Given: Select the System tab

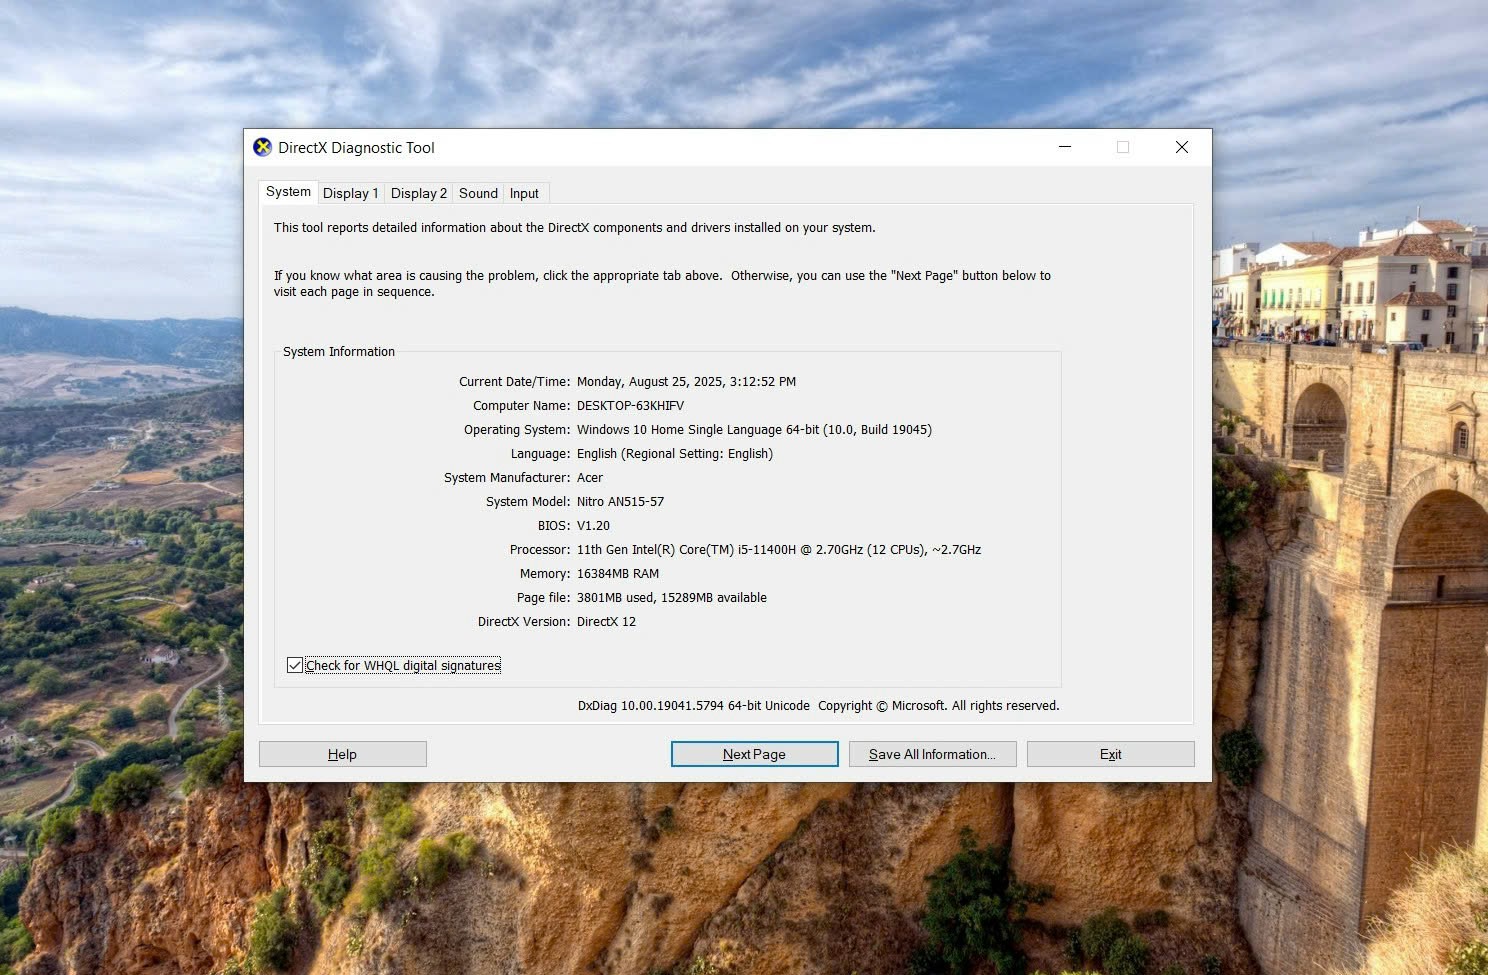Looking at the screenshot, I should coord(288,192).
